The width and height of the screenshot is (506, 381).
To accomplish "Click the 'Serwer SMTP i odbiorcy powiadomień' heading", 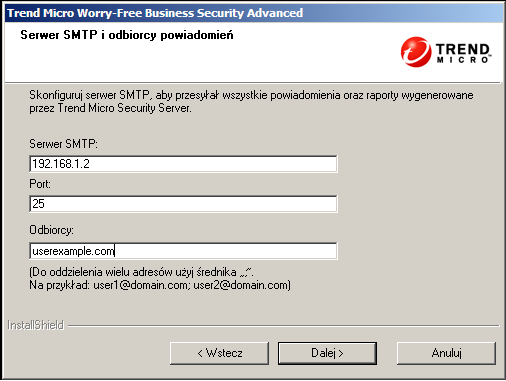I will (127, 35).
